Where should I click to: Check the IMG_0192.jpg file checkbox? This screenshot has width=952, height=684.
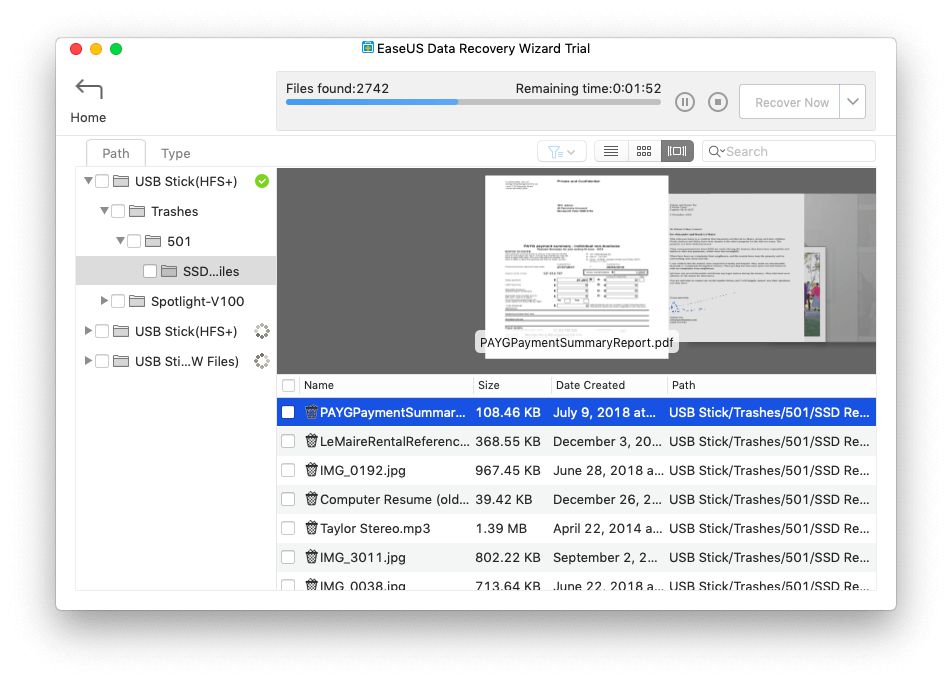288,470
